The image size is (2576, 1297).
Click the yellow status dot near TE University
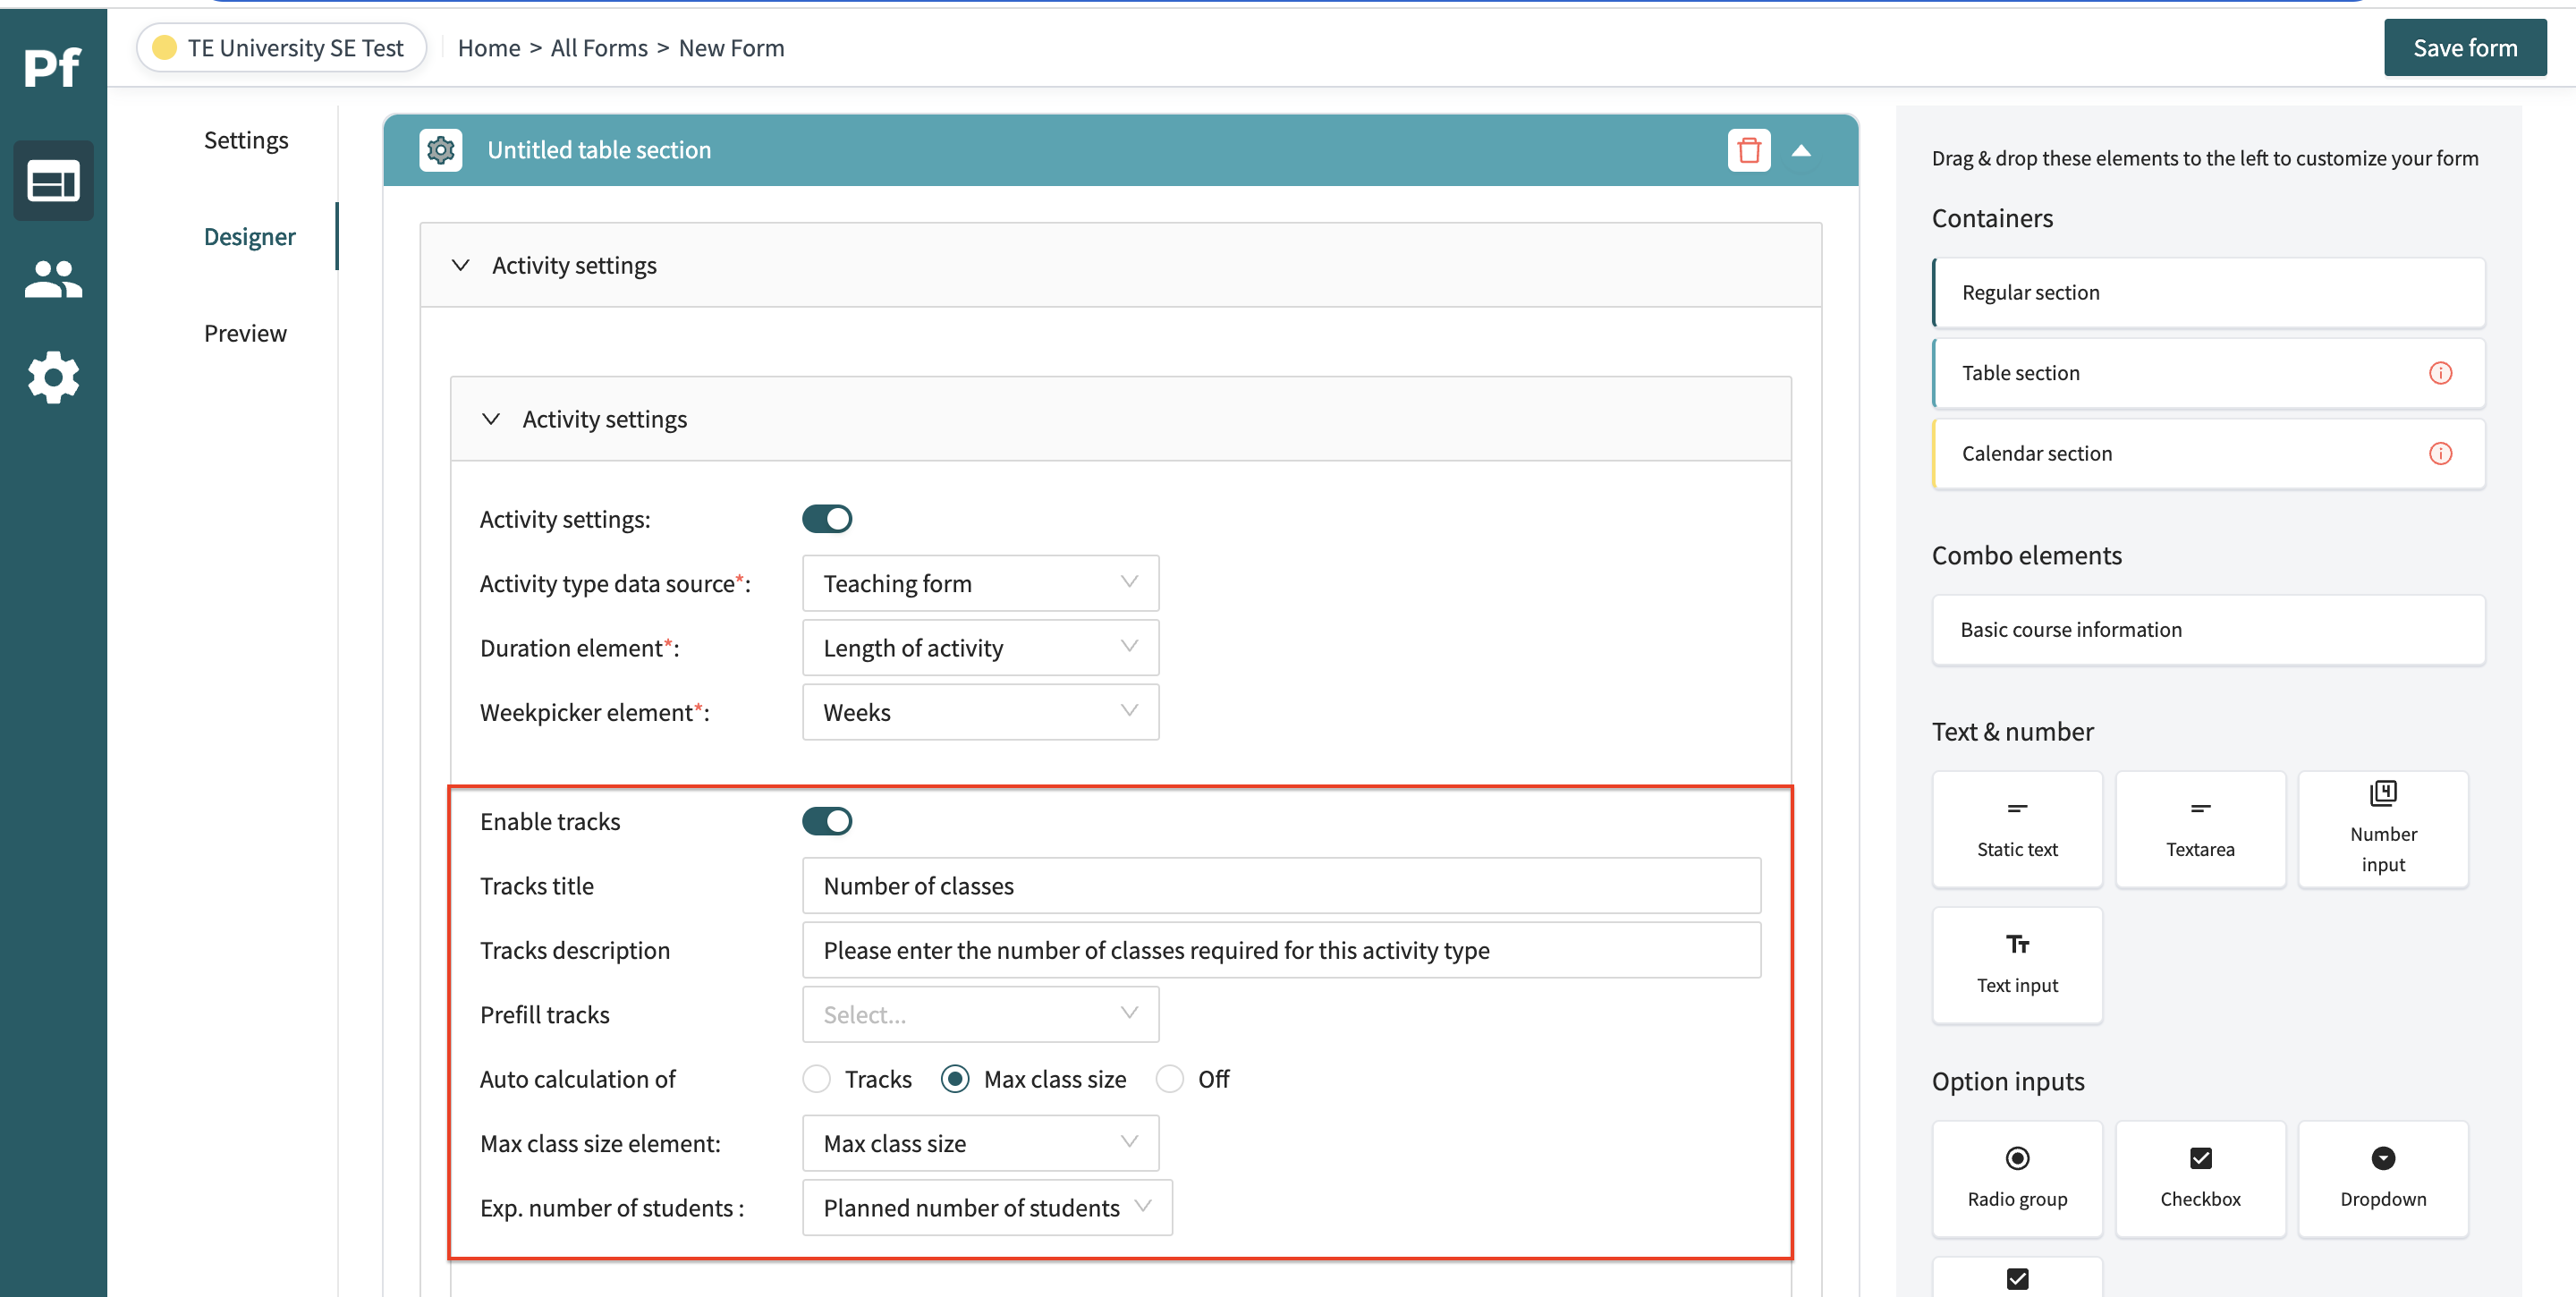point(165,48)
